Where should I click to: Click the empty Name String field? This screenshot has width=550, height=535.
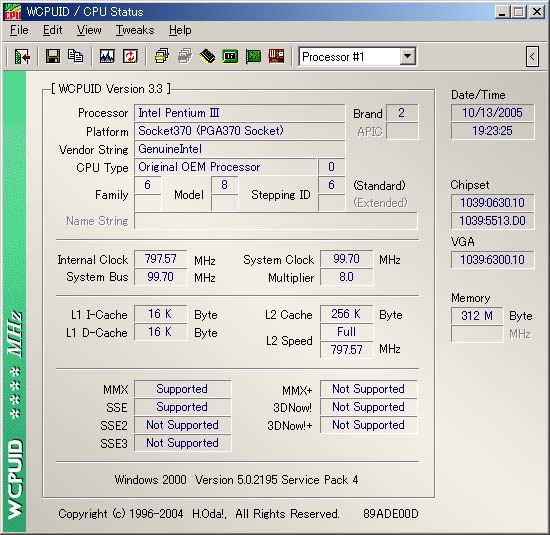click(276, 221)
